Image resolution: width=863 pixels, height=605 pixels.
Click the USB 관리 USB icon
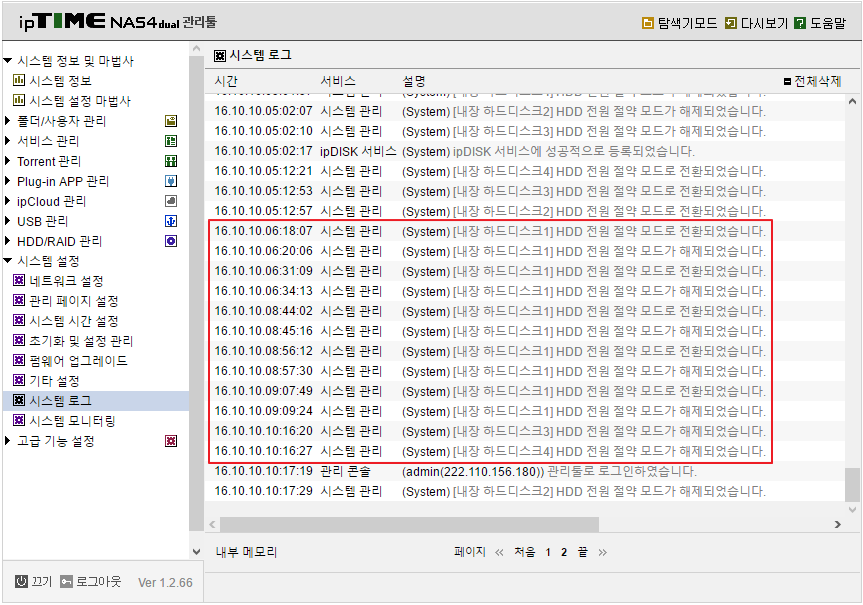click(x=171, y=221)
